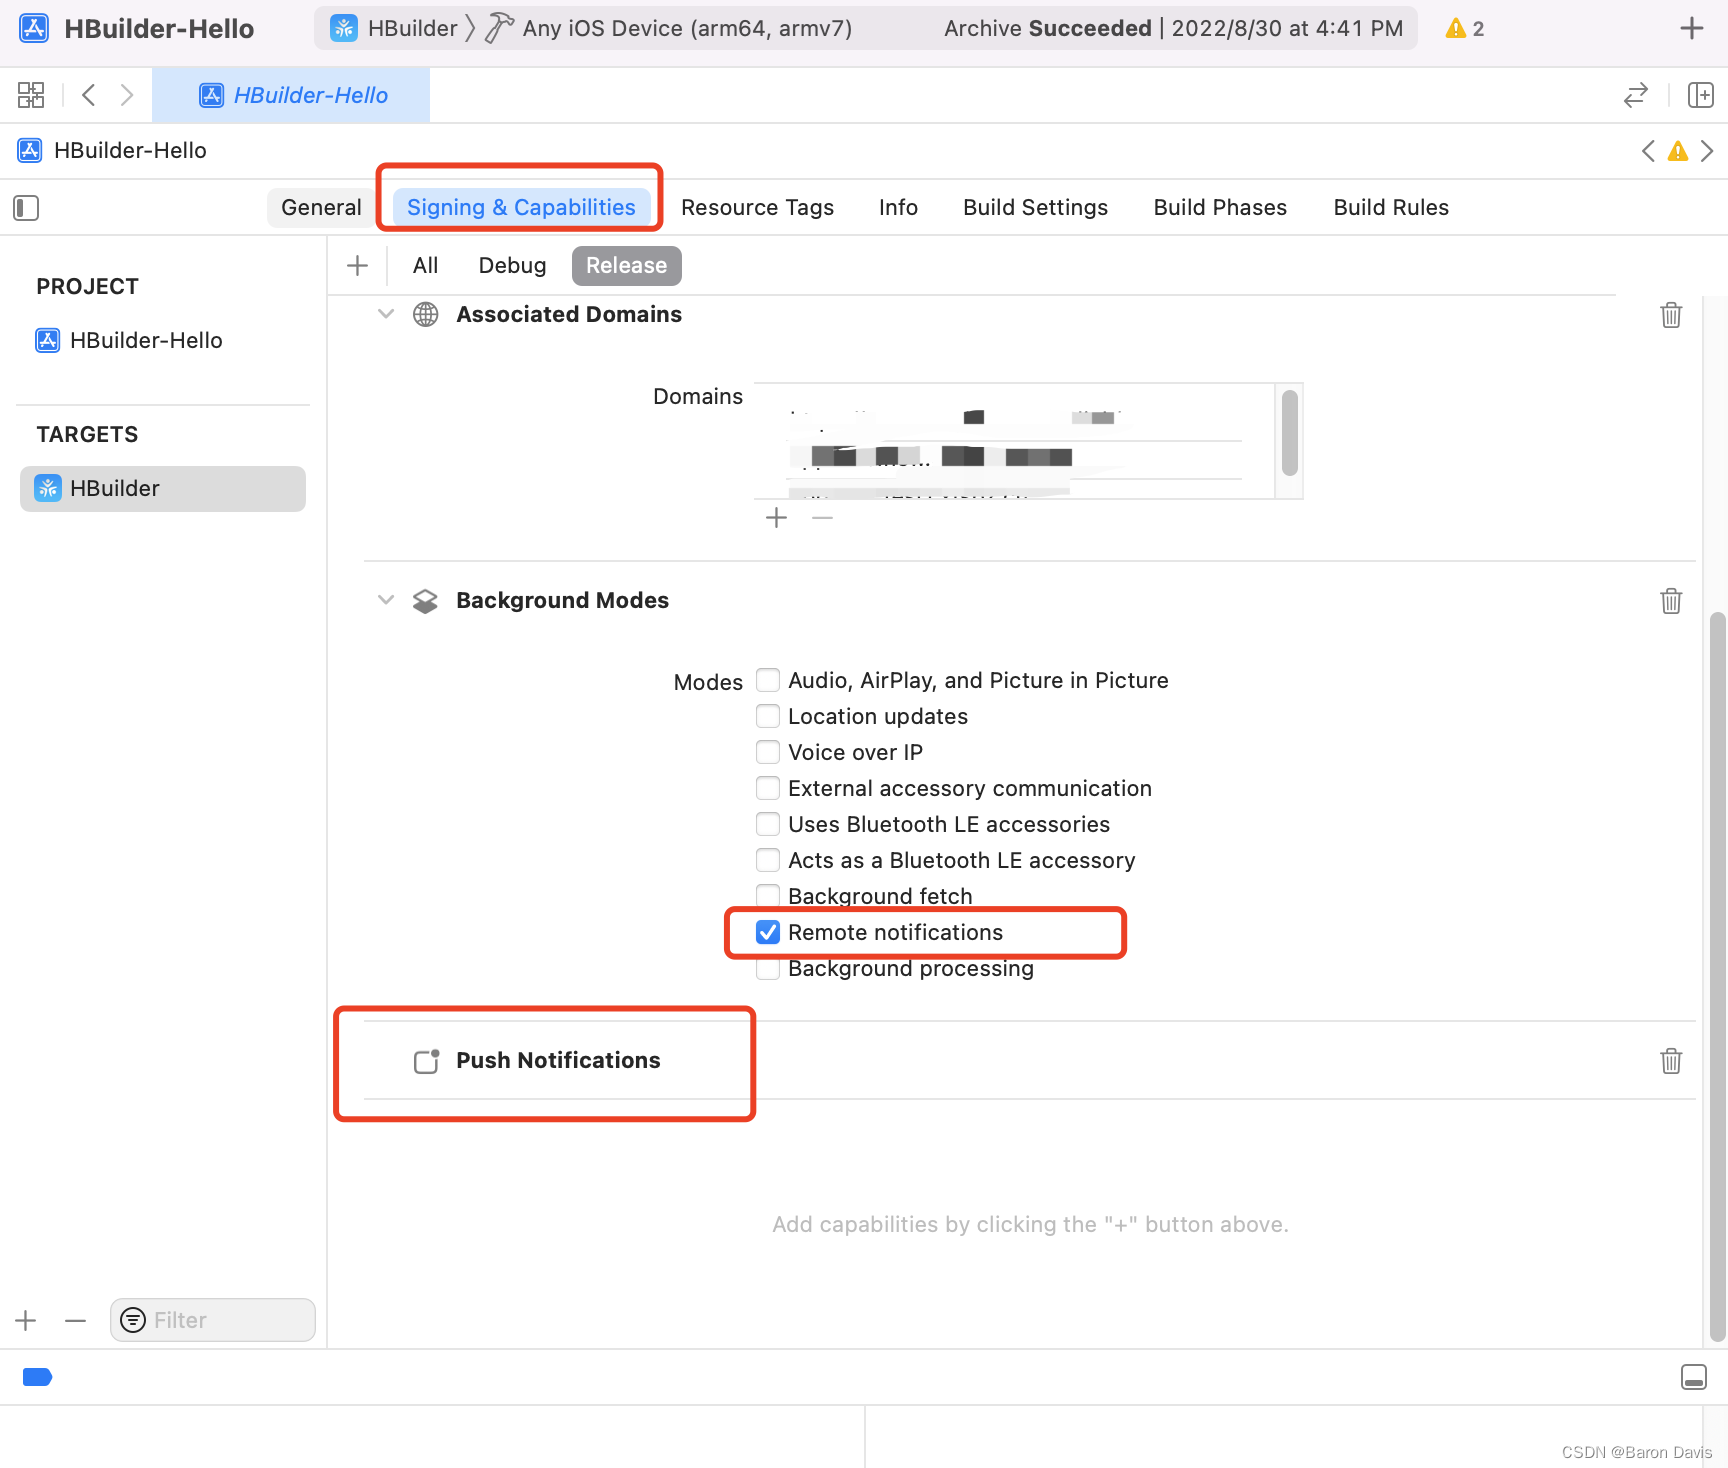Jump to previous issue arrow
This screenshot has height=1468, width=1728.
pyautogui.click(x=1648, y=151)
